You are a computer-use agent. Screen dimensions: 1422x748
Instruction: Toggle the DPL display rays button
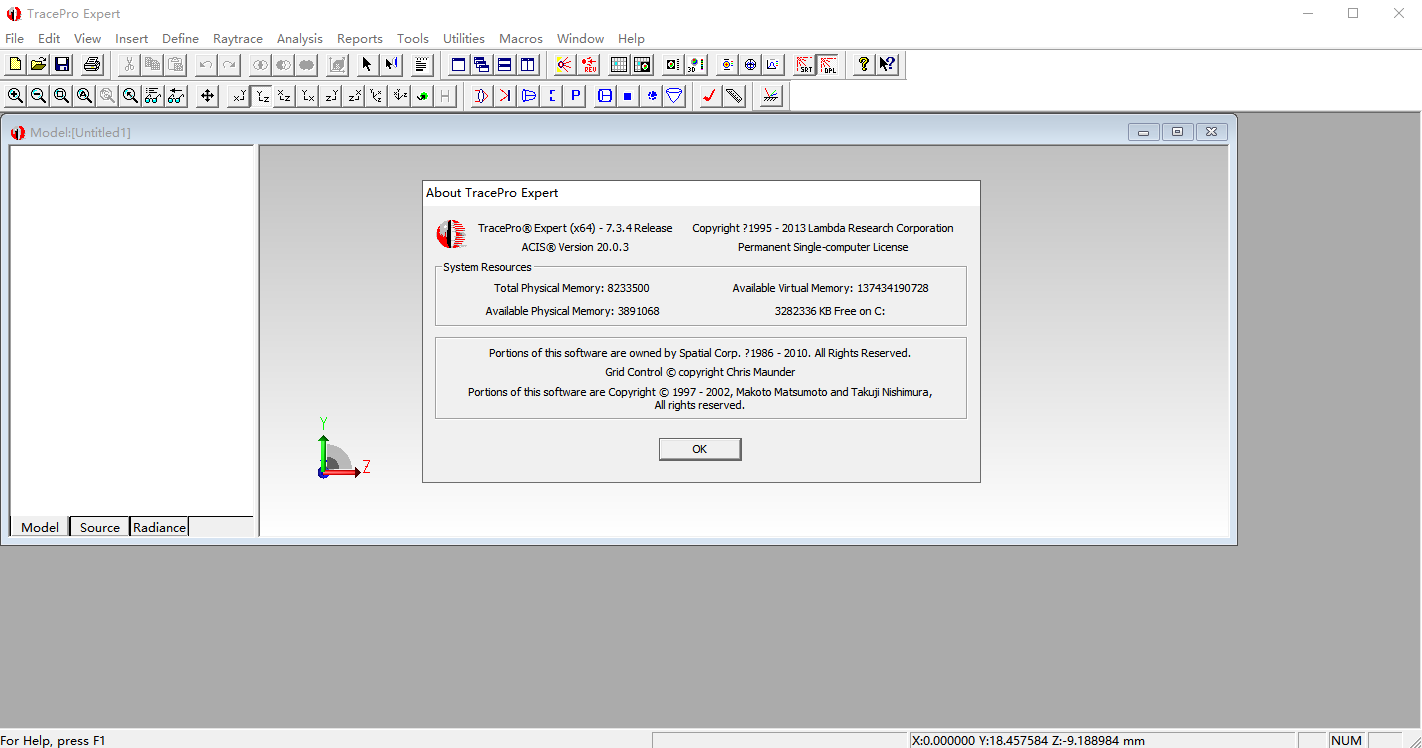829,65
